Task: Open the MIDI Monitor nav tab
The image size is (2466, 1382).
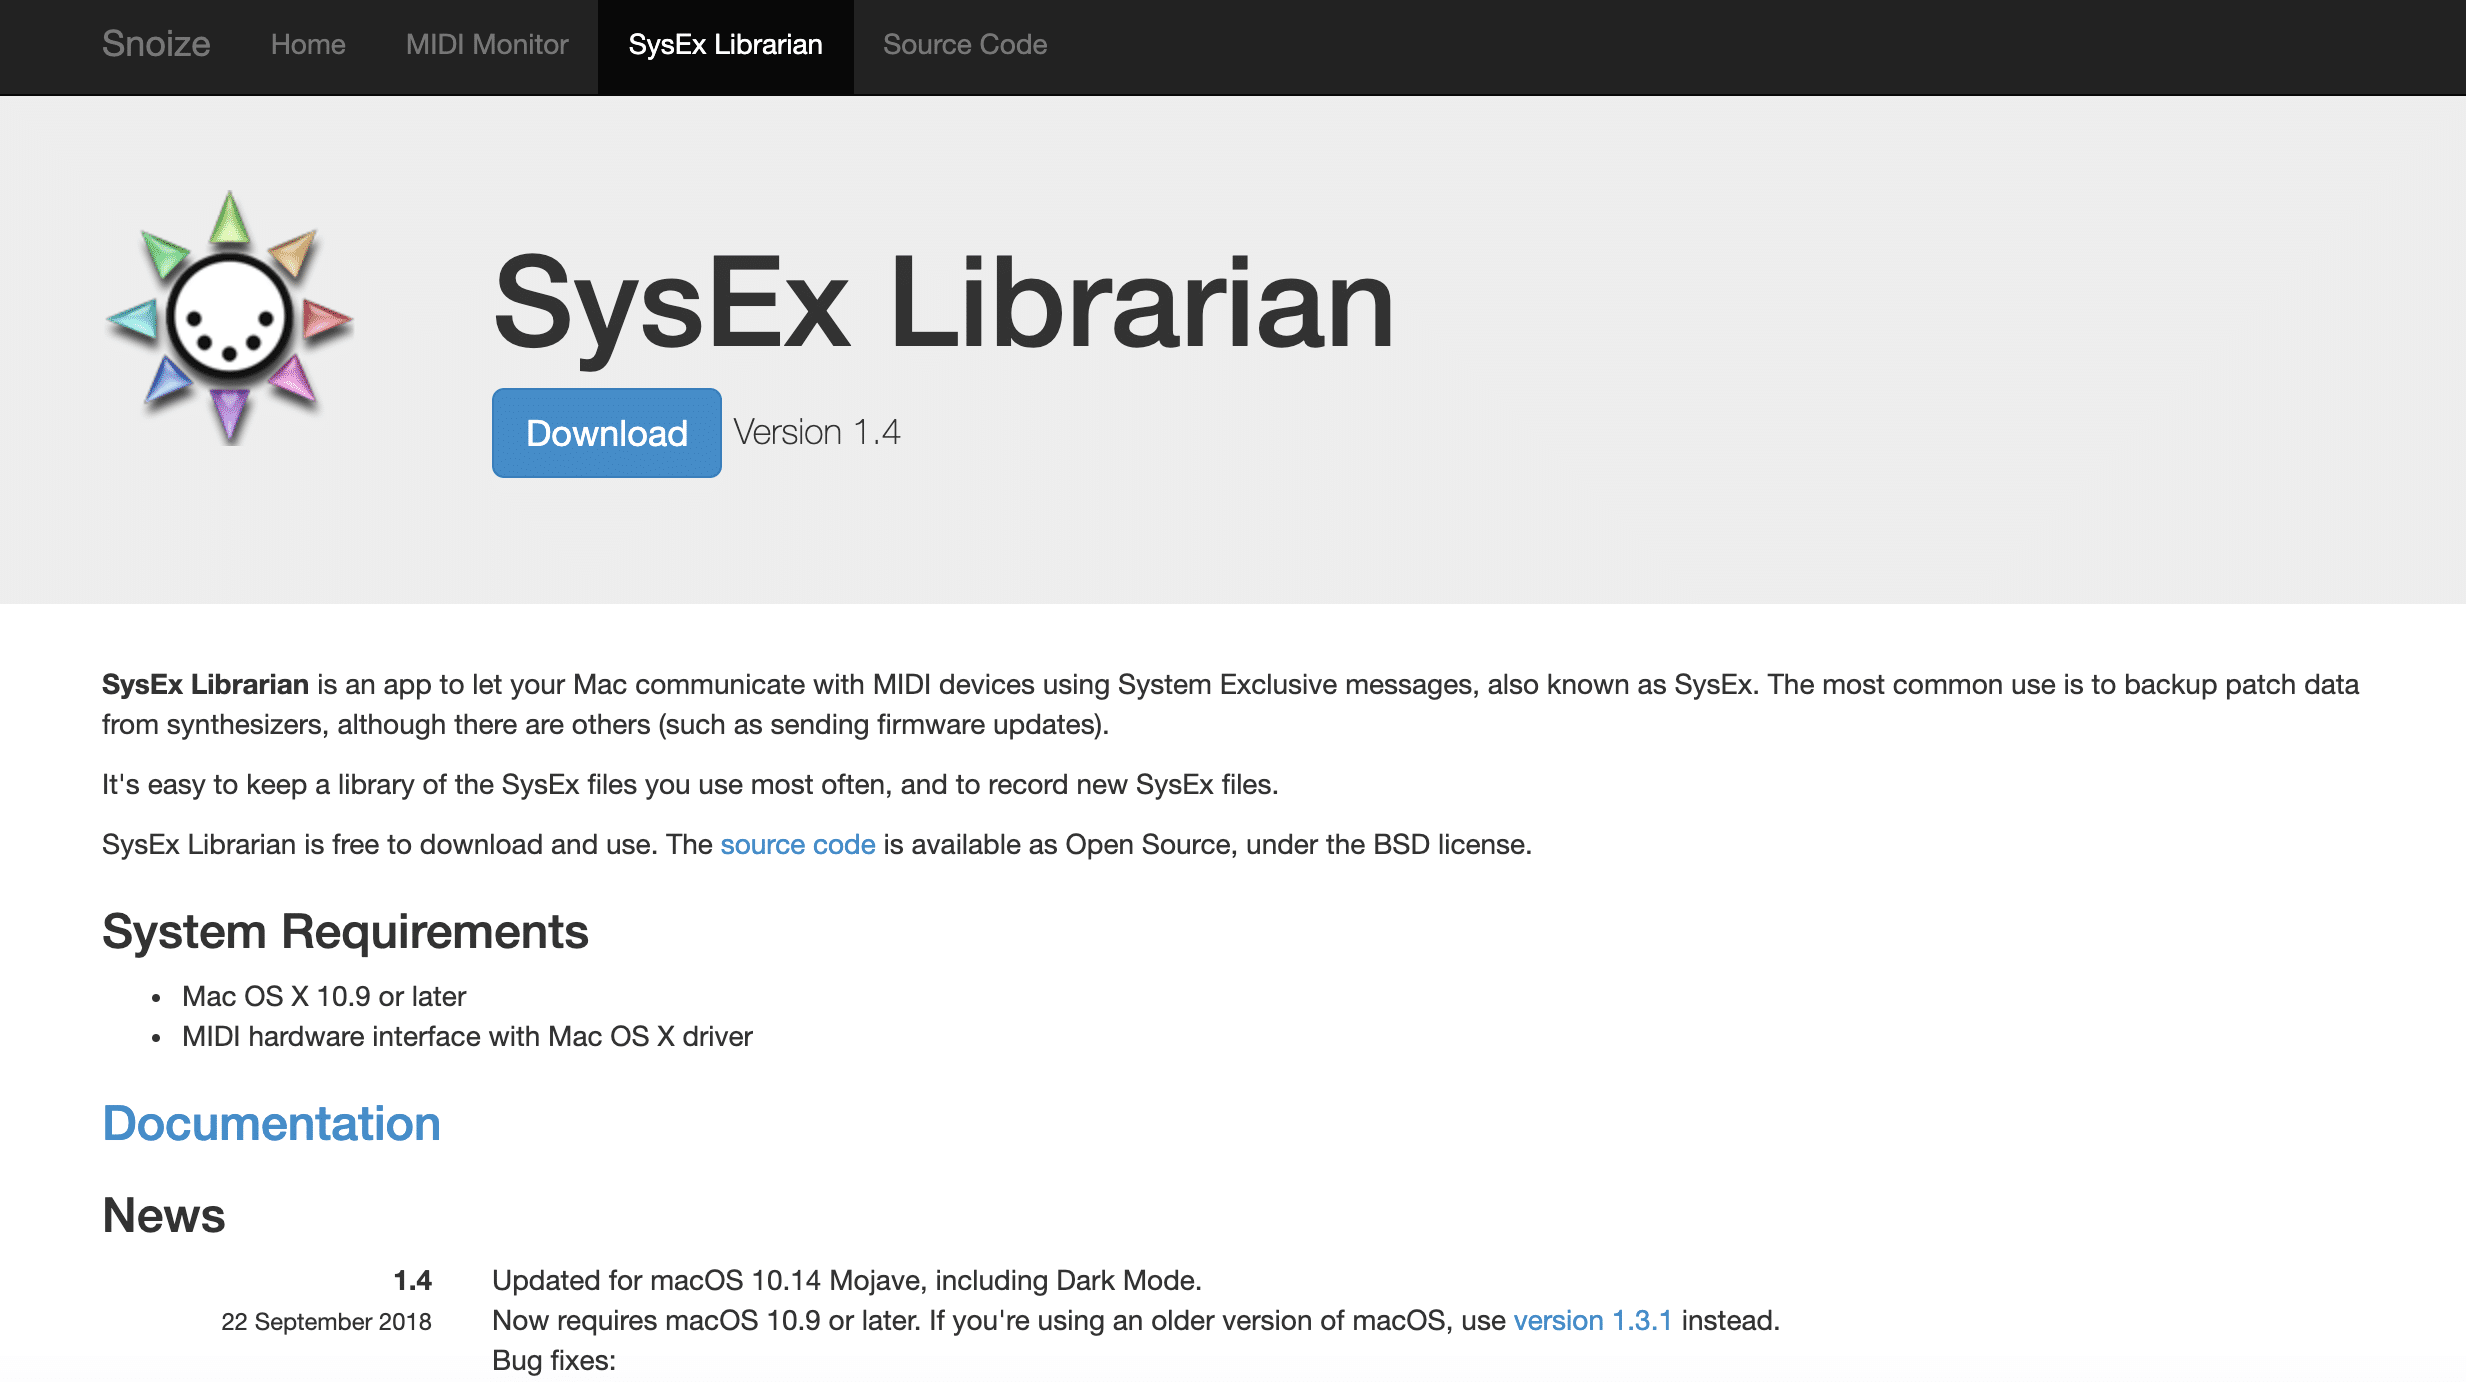Action: pyautogui.click(x=487, y=45)
